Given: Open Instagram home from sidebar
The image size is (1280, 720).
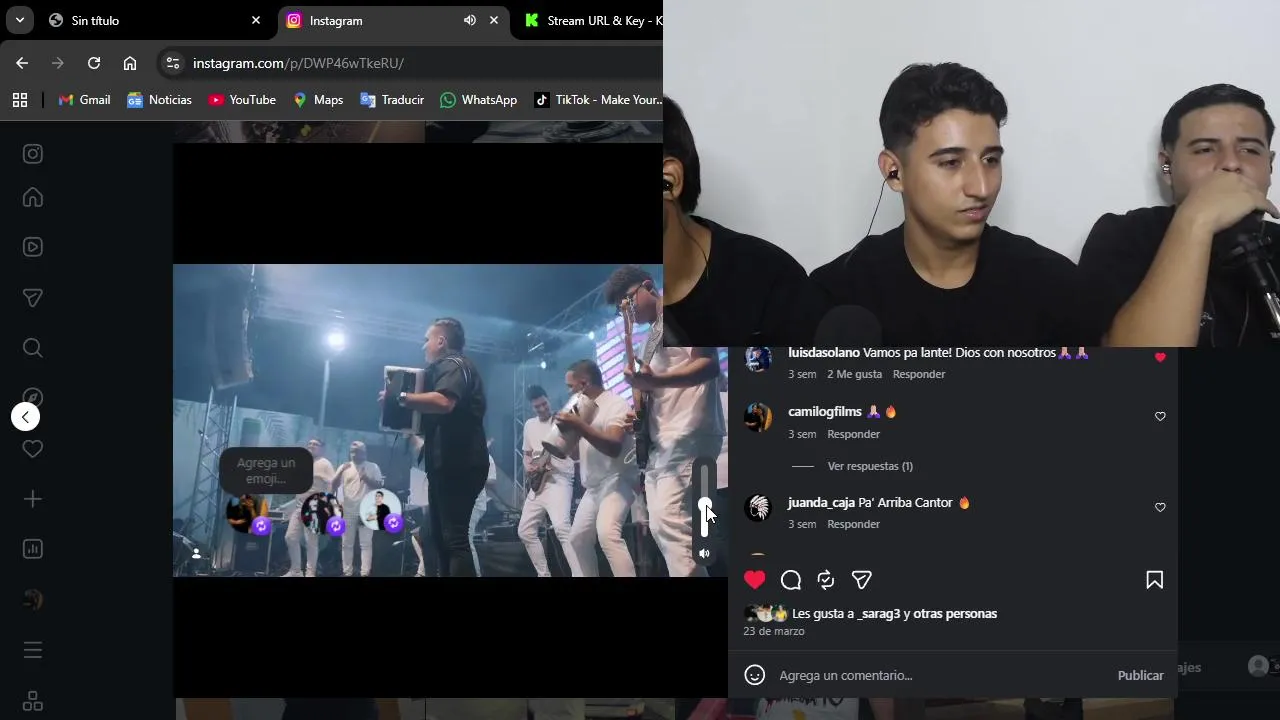Looking at the screenshot, I should coord(33,198).
